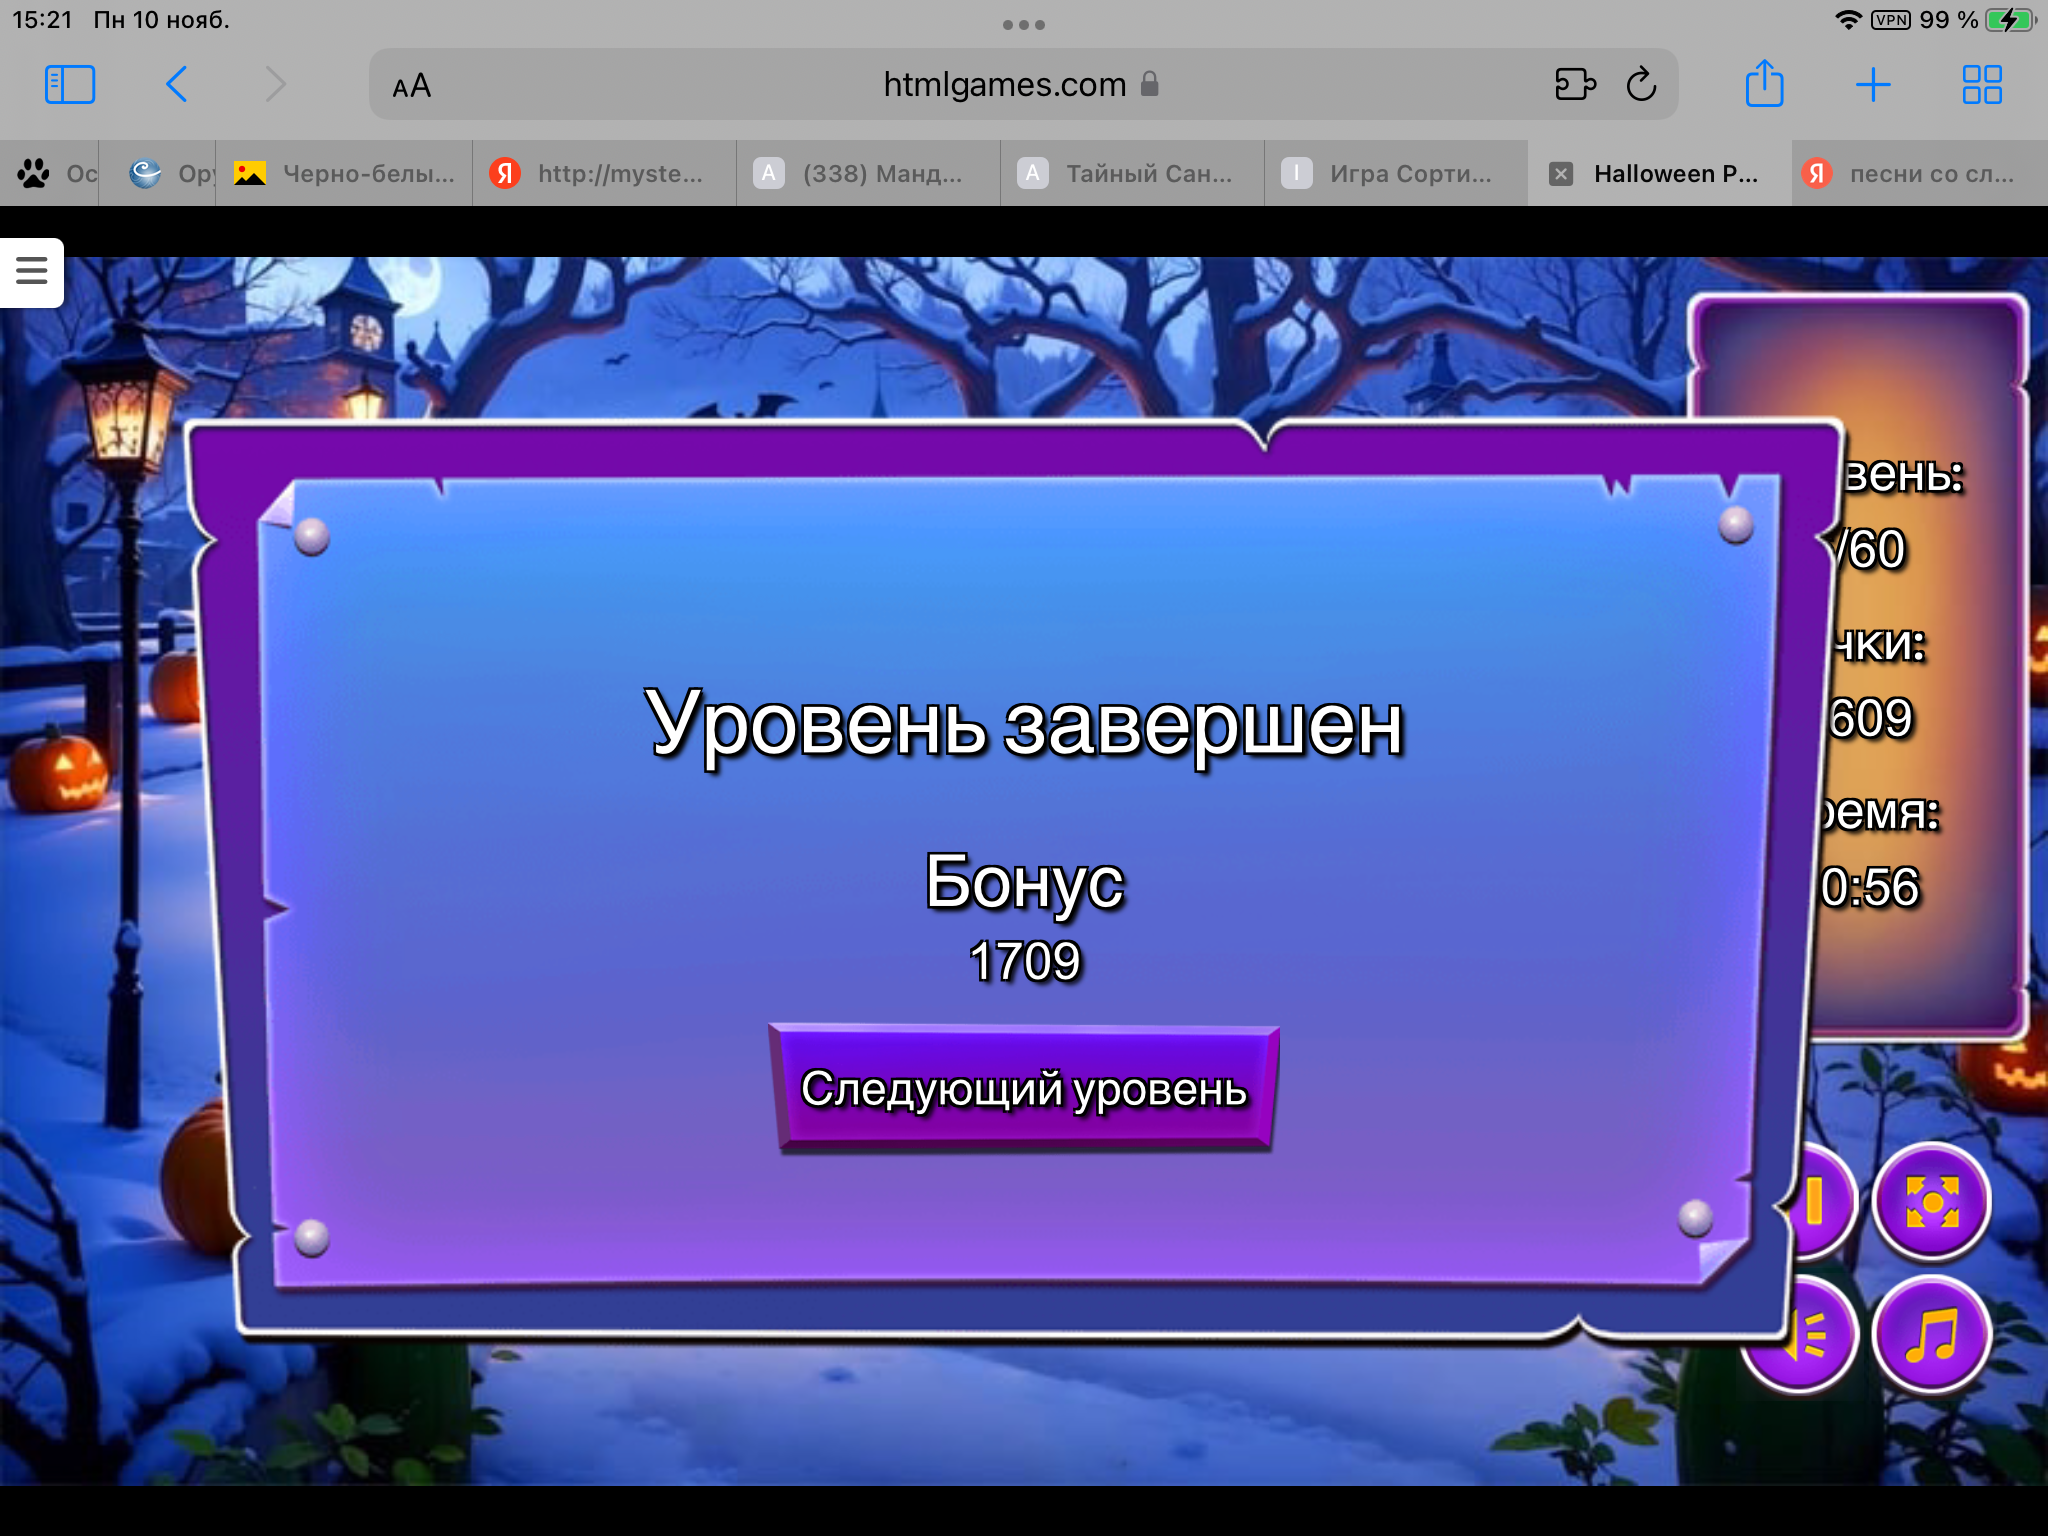Image resolution: width=2048 pixels, height=1536 pixels.
Task: Switch to the Тайный Сан... tab
Action: [x=1131, y=174]
